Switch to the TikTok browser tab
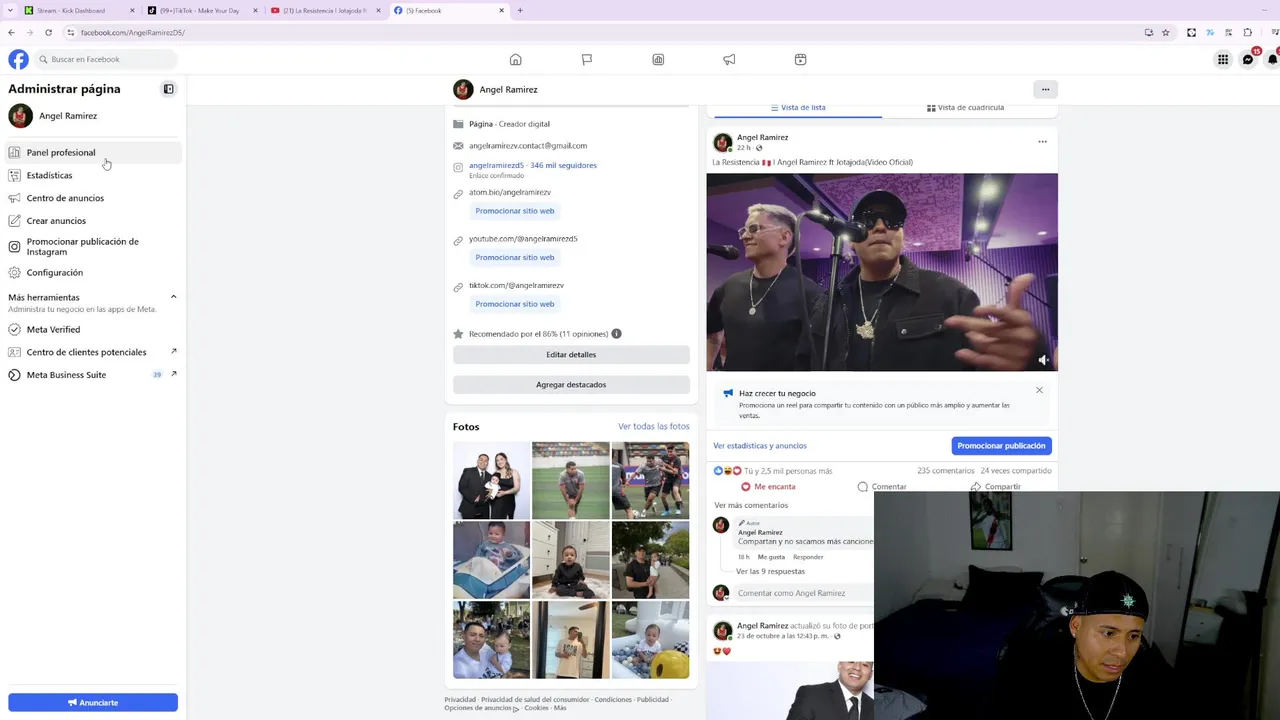The height and width of the screenshot is (720, 1280). click(x=200, y=10)
